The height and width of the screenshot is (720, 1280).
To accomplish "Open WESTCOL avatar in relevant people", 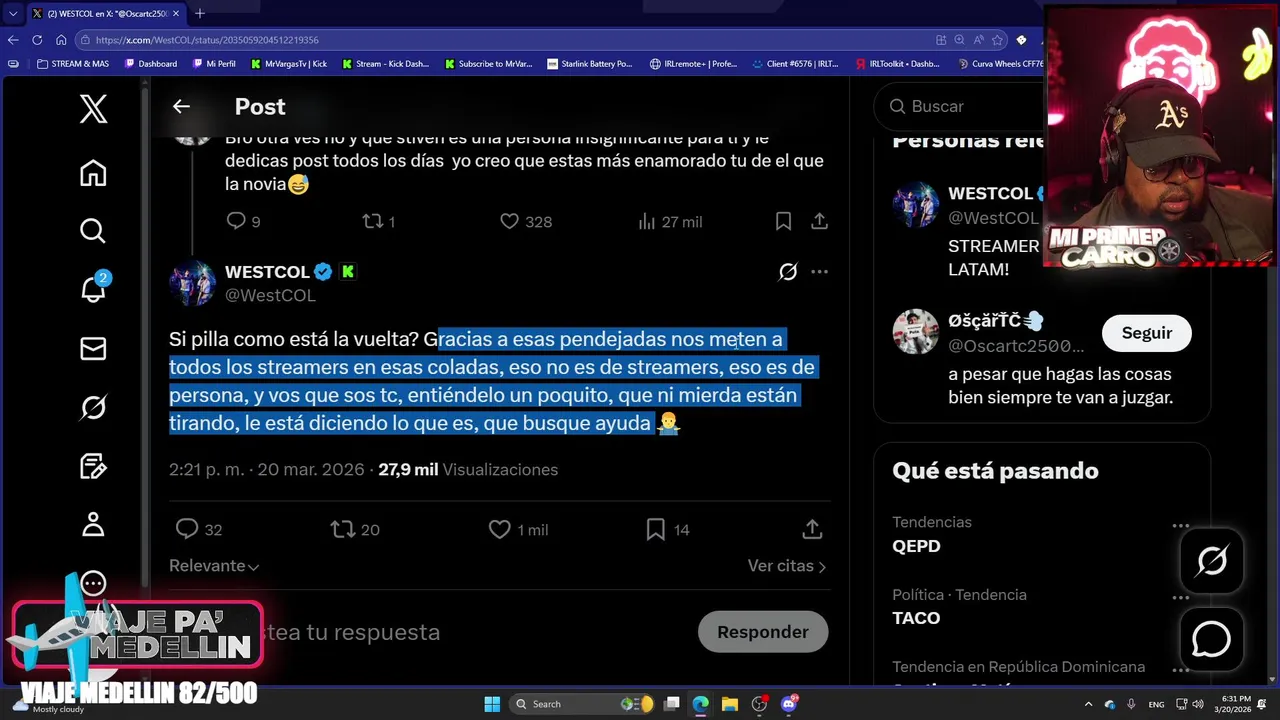I will coord(915,205).
